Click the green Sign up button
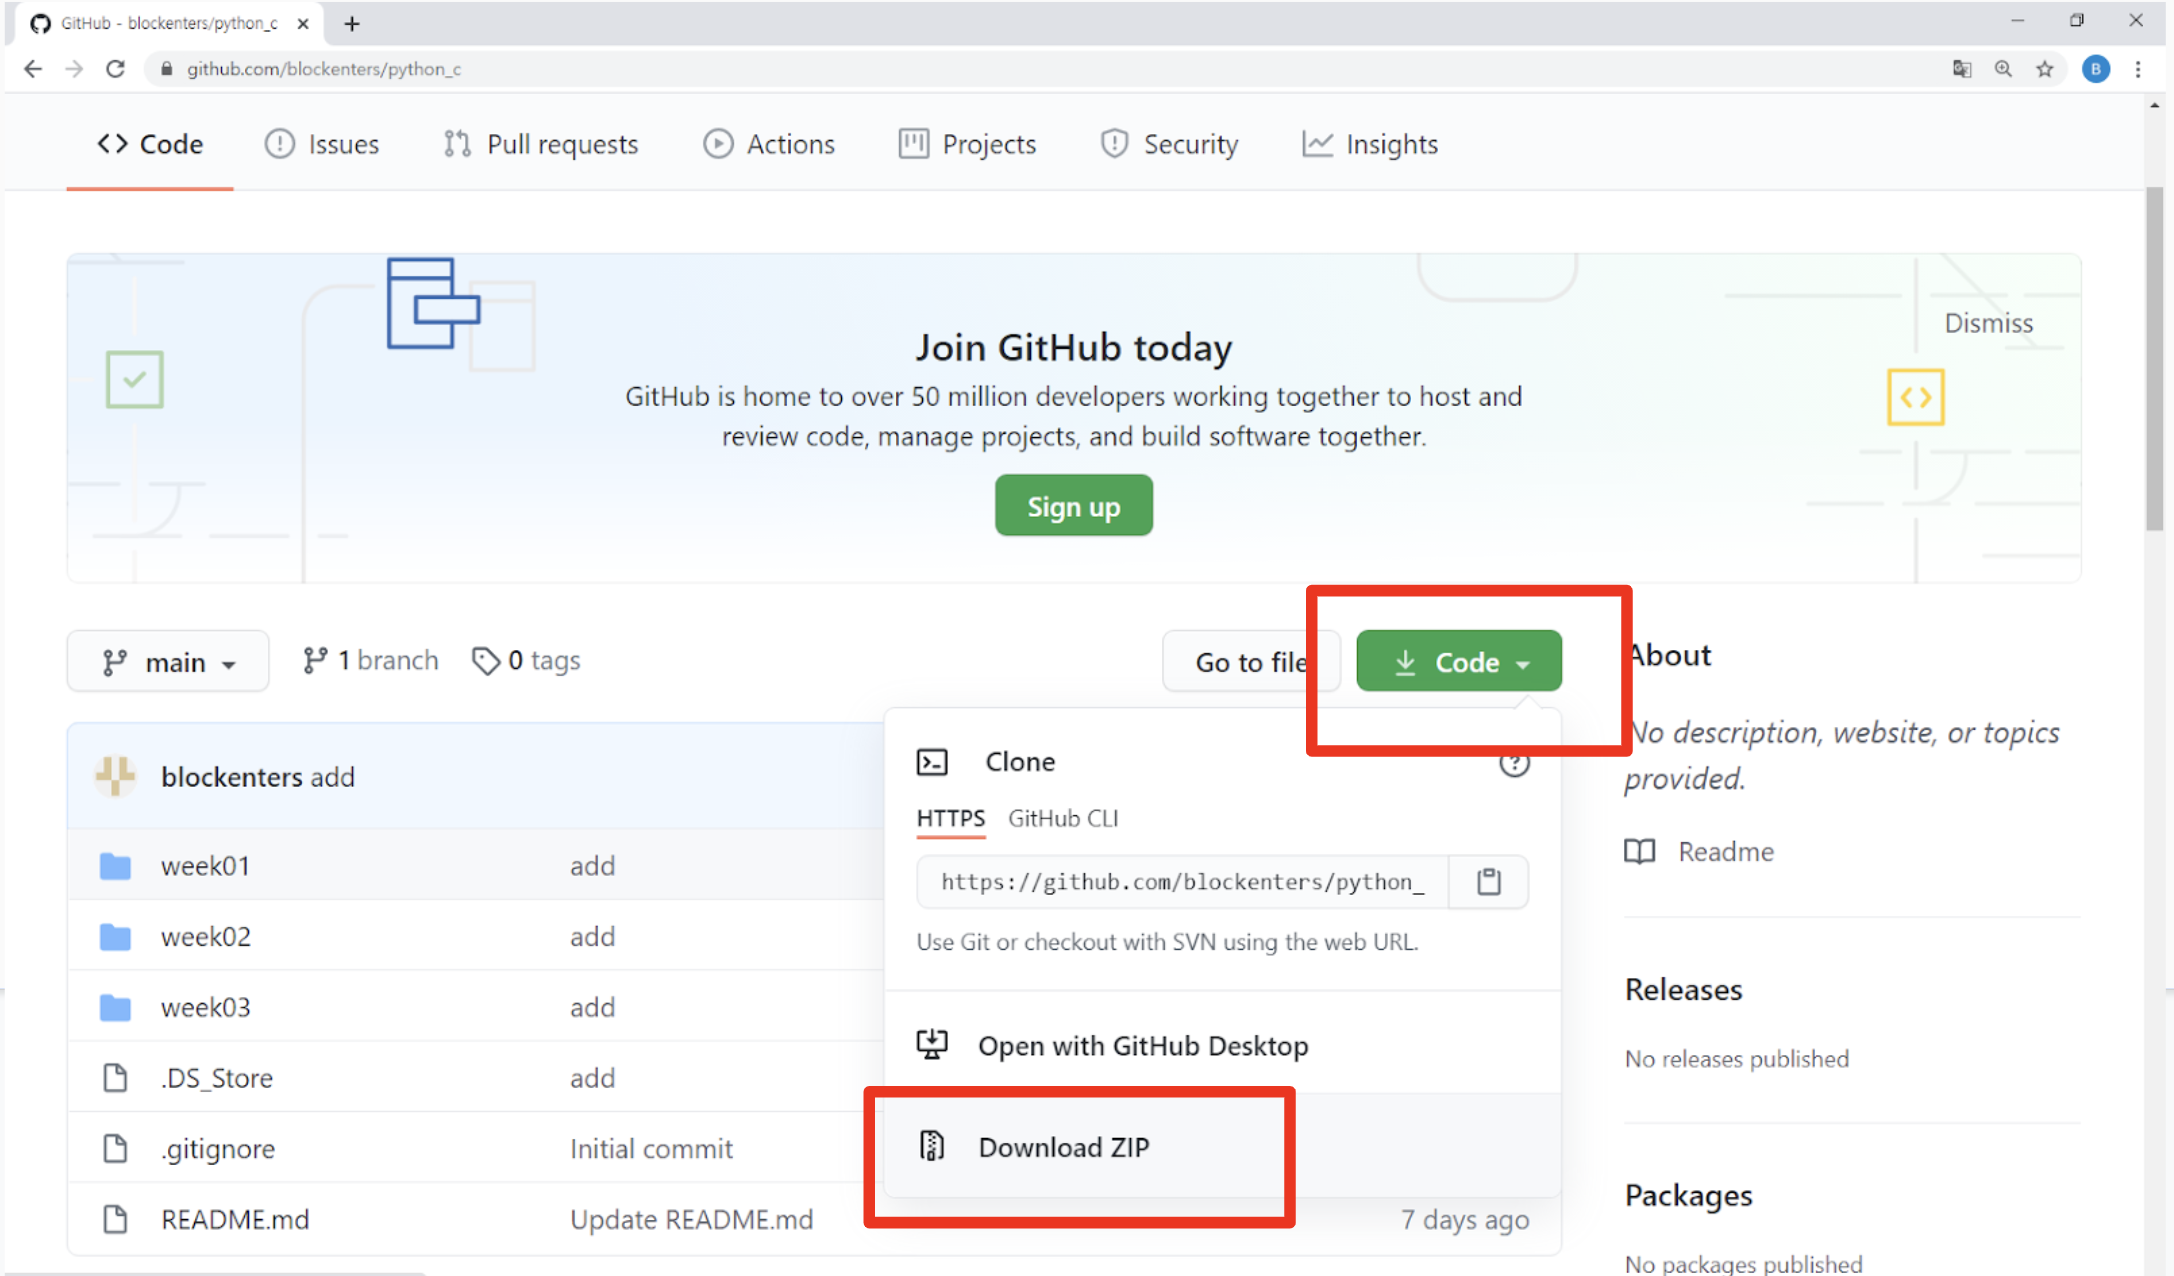2174x1276 pixels. click(1073, 506)
